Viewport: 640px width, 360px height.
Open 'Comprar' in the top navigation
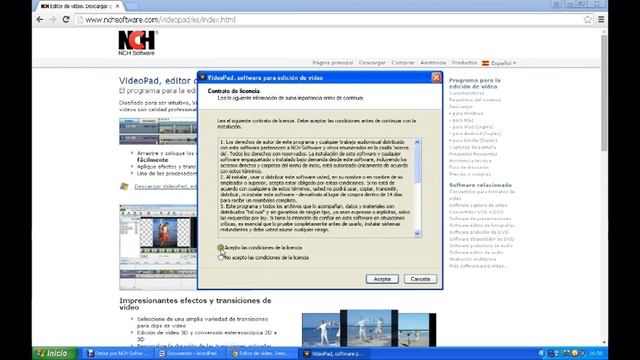403,63
